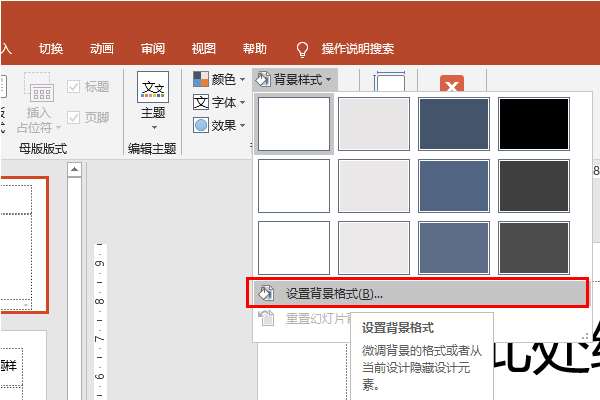Viewport: 600px width, 400px height.
Task: Open the 动画 ribbon tab
Action: 102,49
